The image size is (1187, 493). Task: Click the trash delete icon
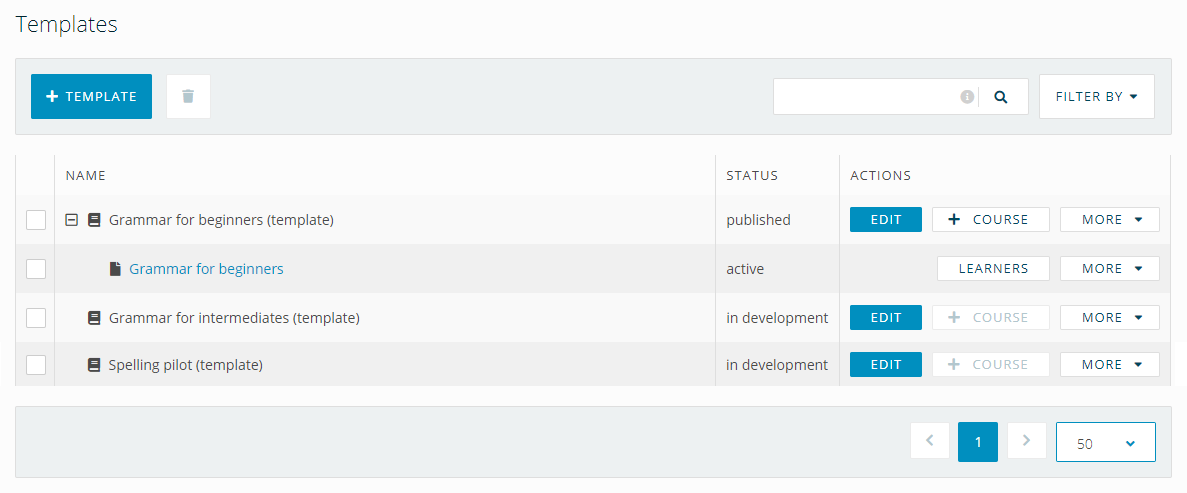[188, 97]
